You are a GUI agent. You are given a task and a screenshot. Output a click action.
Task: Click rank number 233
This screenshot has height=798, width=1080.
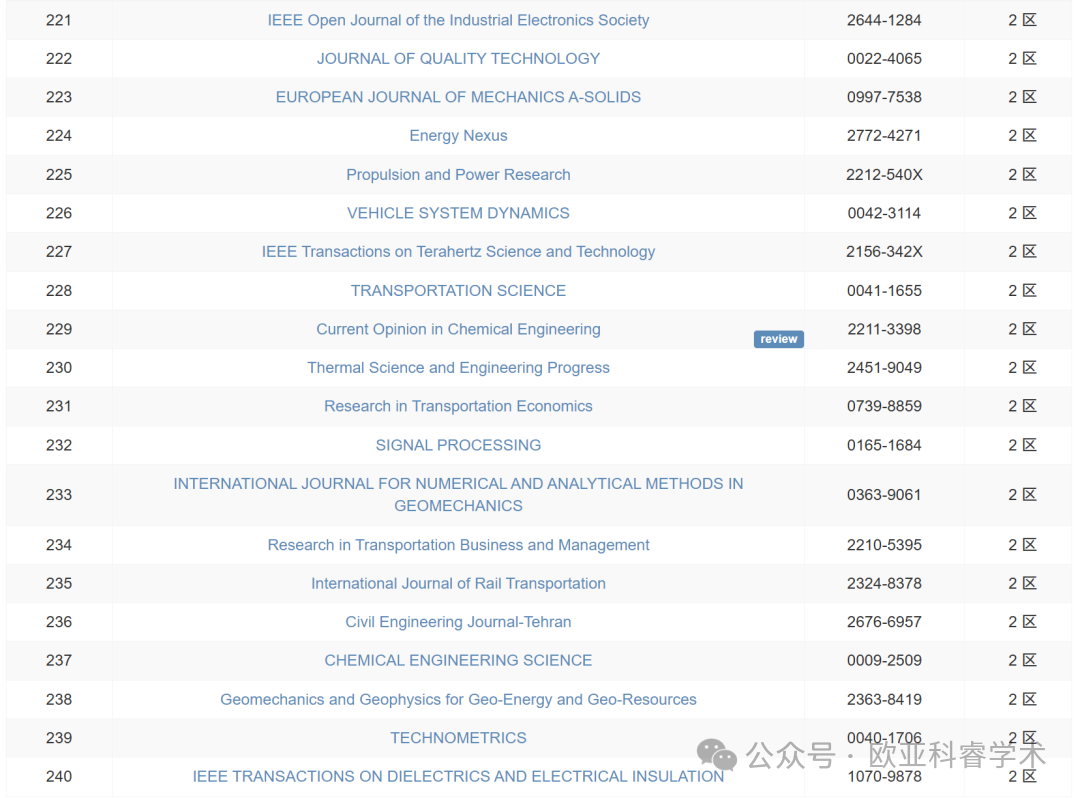coord(59,494)
